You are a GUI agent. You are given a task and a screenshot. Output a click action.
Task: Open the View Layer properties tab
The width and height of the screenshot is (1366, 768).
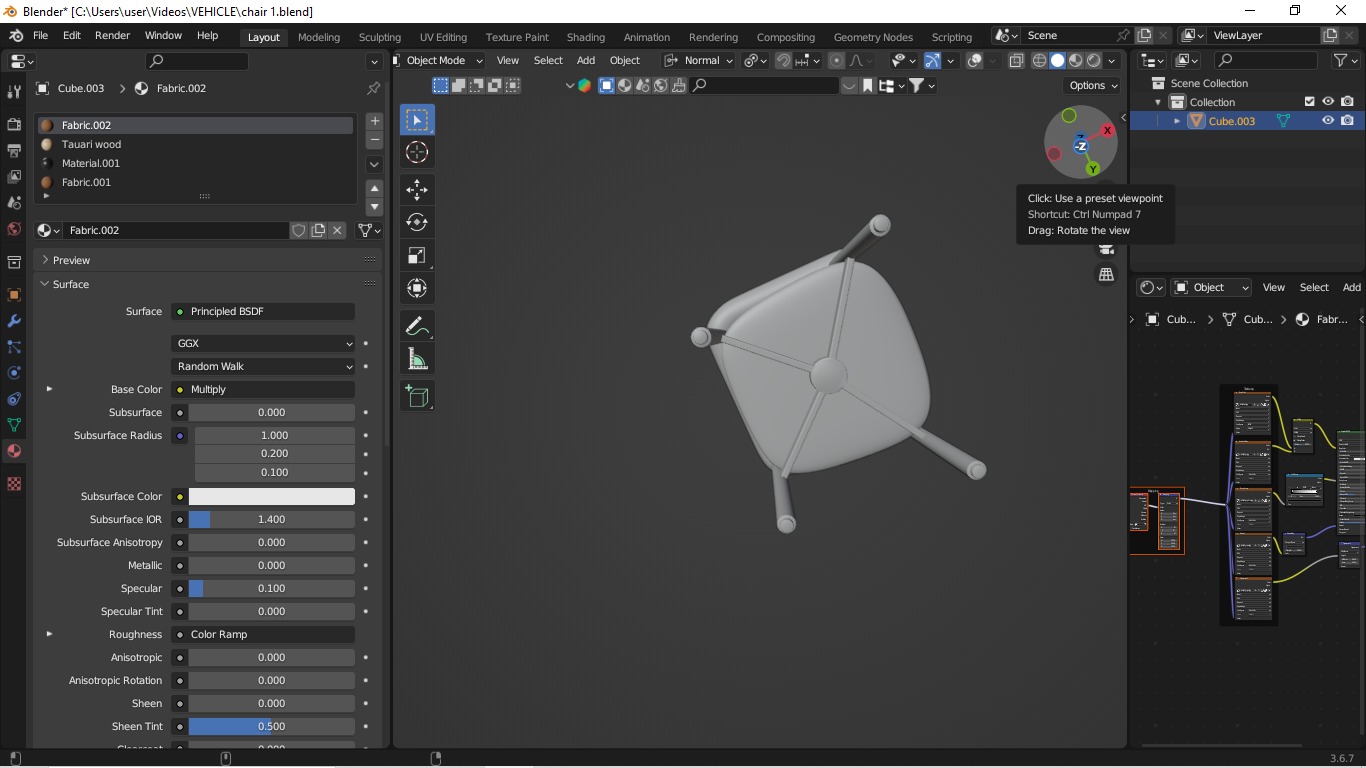click(14, 176)
